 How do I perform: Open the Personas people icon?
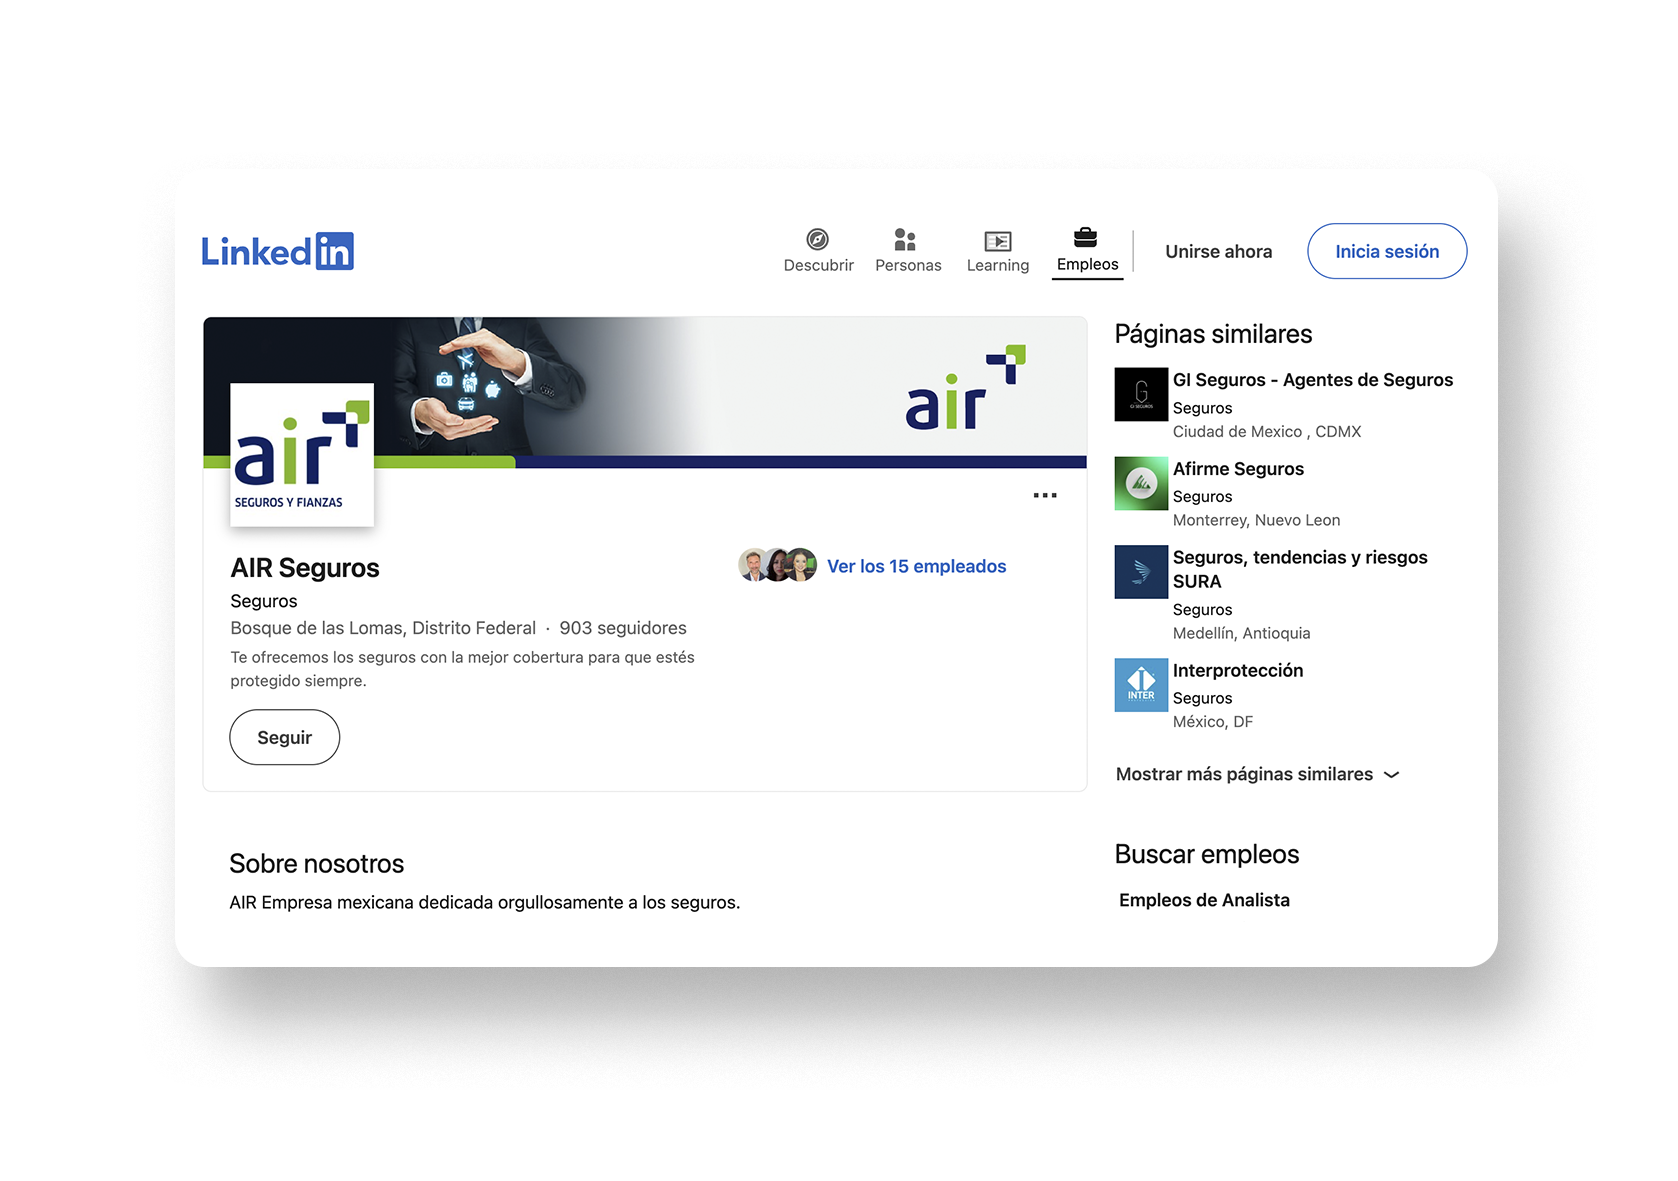pos(905,239)
